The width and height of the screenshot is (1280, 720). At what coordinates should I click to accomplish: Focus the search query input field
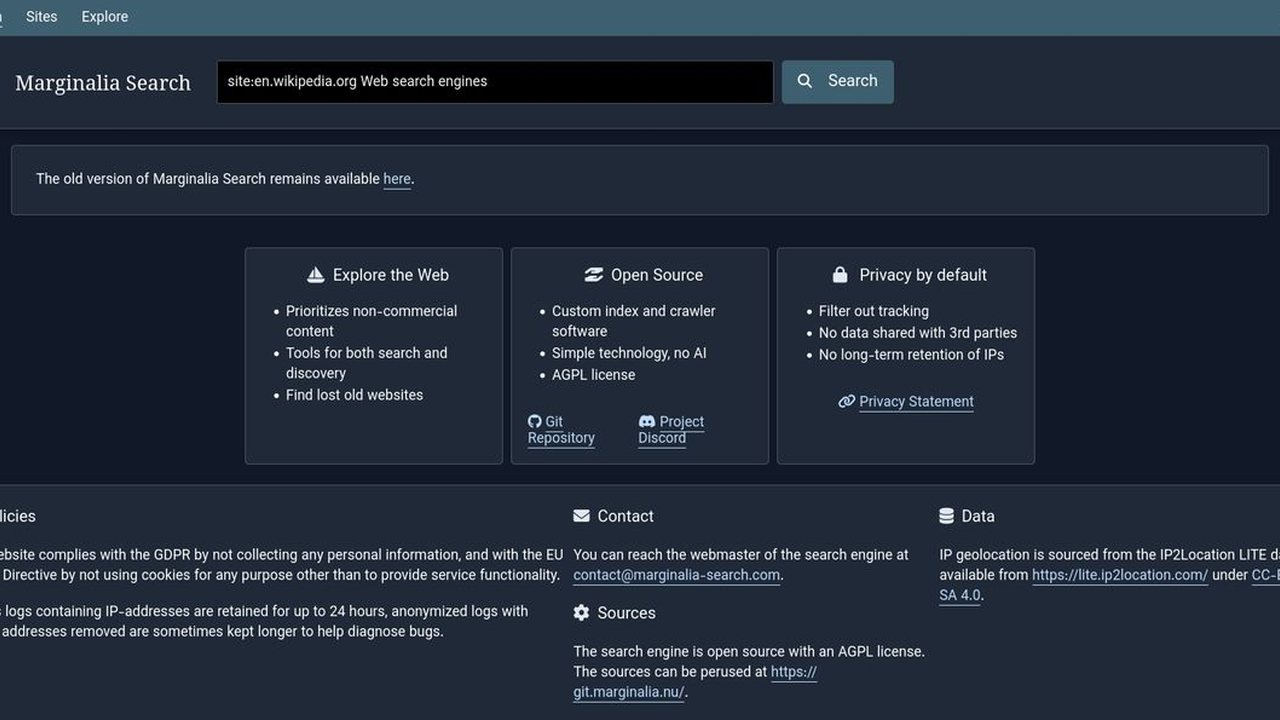click(x=495, y=82)
